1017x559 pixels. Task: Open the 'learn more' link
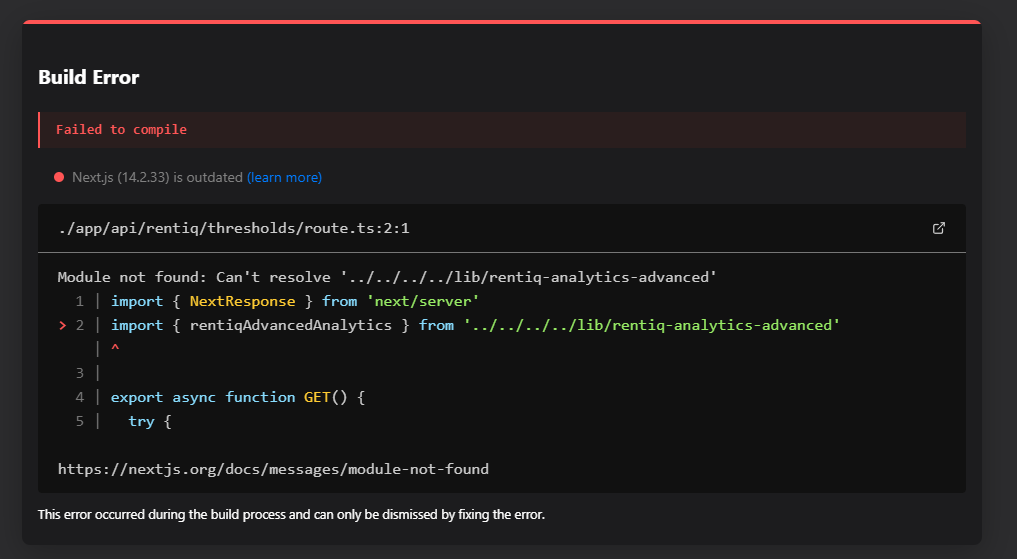coord(284,177)
